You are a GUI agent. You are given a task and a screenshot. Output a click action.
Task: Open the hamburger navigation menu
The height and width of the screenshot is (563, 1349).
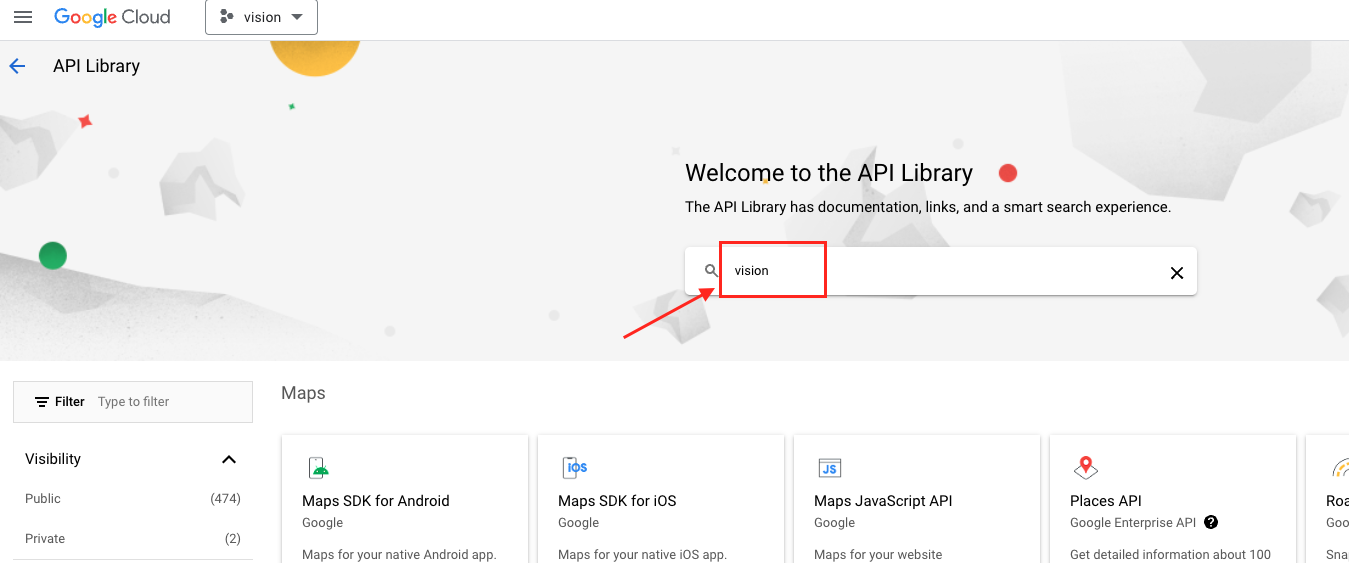[22, 17]
